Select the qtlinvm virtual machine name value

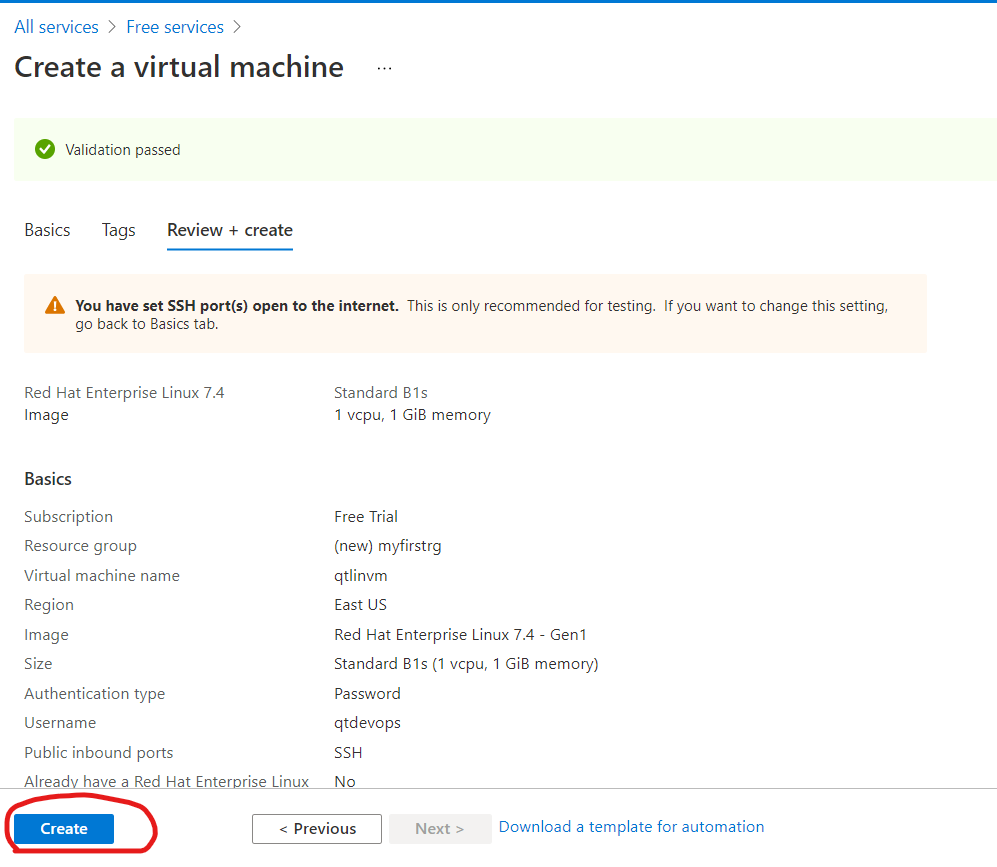point(361,576)
